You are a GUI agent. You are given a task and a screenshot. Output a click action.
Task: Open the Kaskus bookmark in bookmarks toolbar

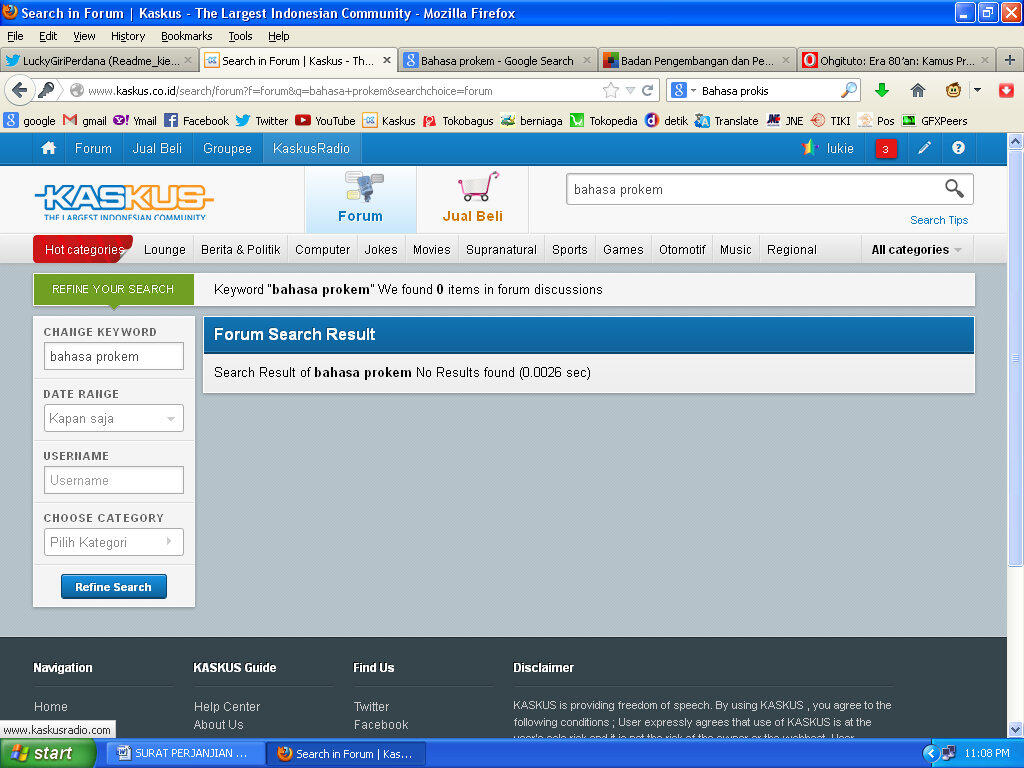[x=389, y=121]
